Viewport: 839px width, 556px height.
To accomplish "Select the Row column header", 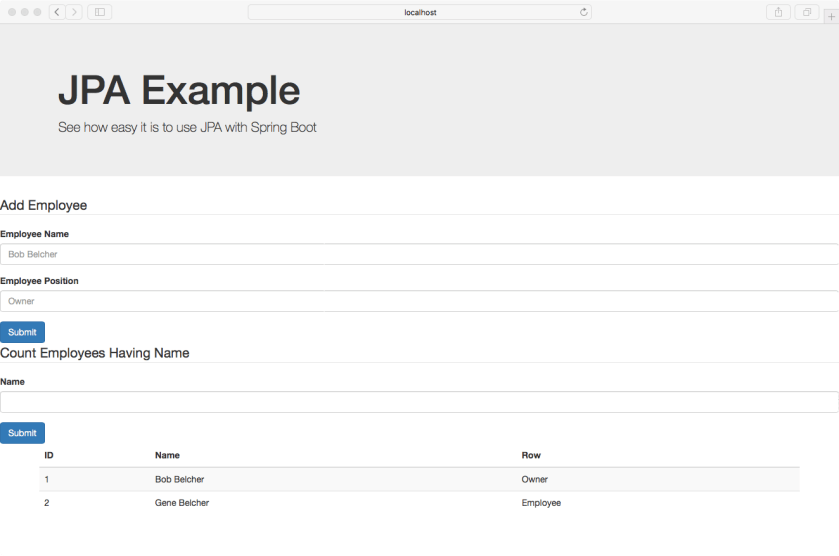I will (x=531, y=455).
